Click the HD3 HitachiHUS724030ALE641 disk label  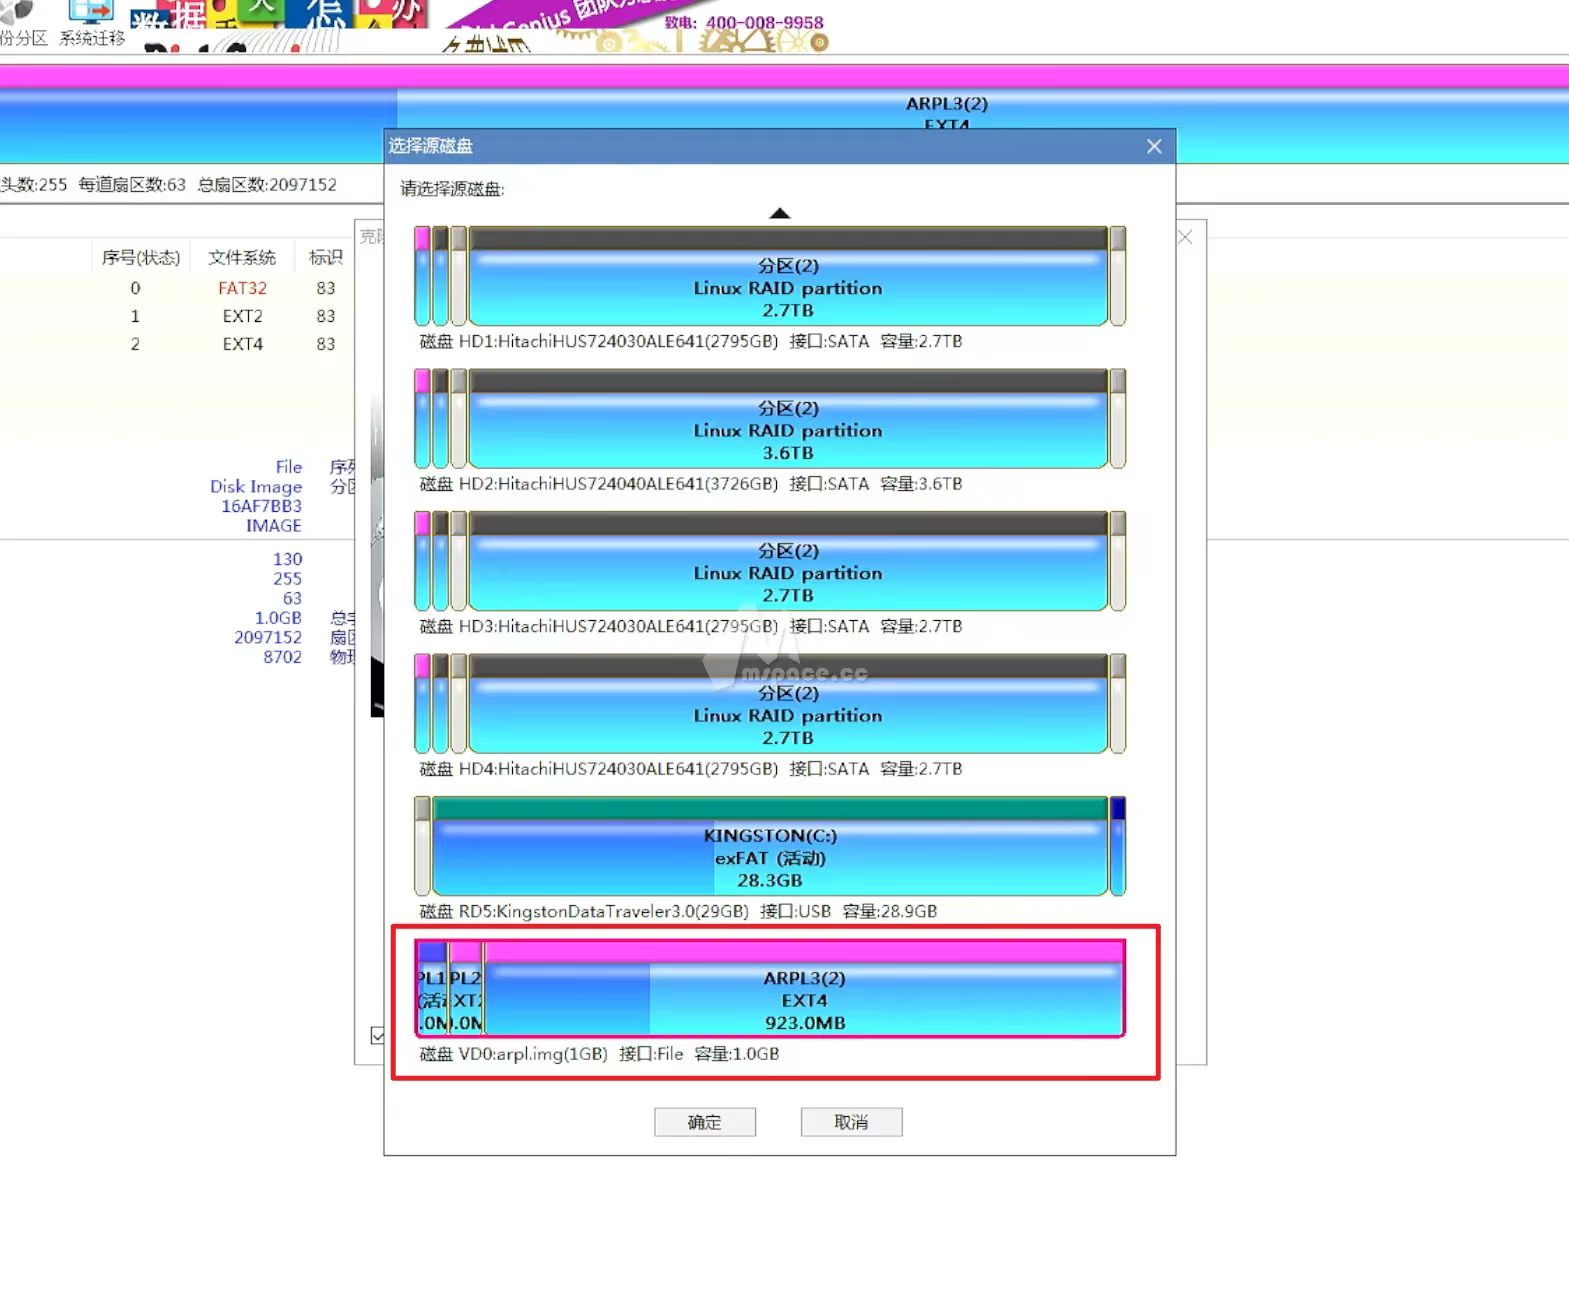tap(691, 627)
